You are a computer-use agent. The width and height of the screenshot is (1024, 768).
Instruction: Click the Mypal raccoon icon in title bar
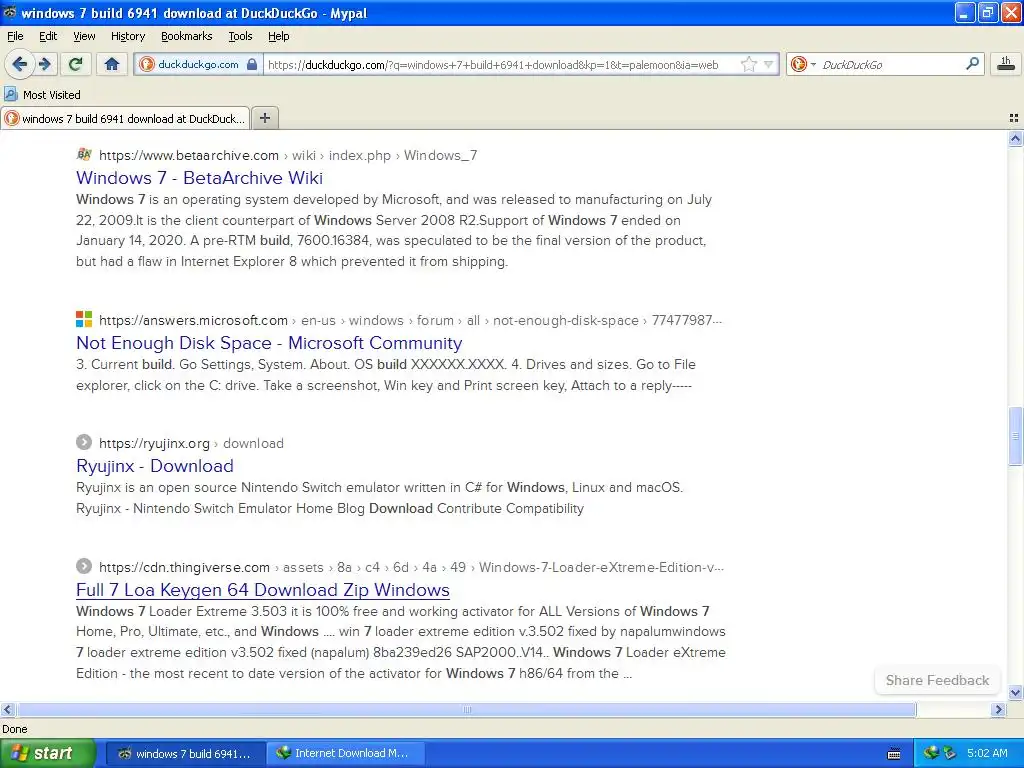(10, 12)
